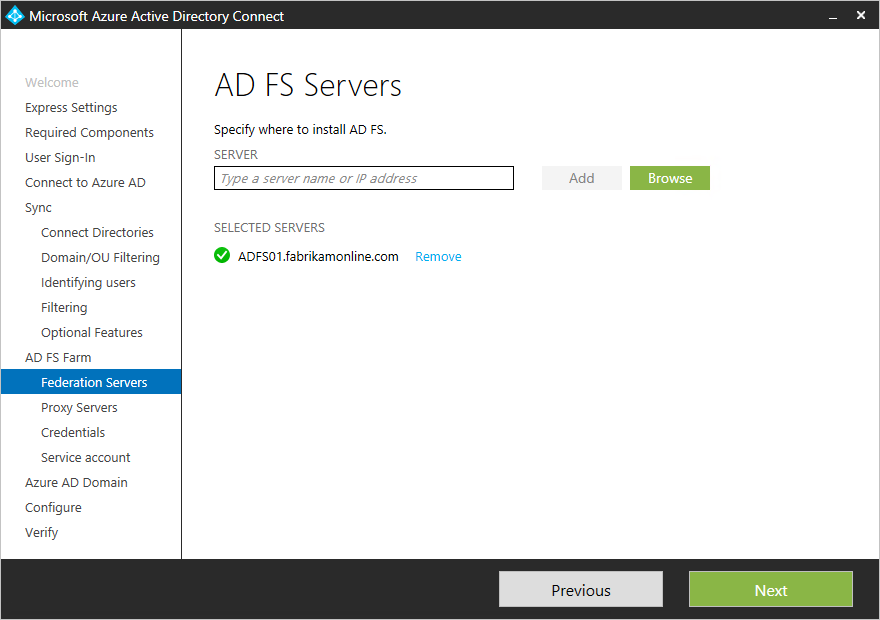This screenshot has height=620, width=880.
Task: Open Connect Directories sub-step
Action: point(97,232)
